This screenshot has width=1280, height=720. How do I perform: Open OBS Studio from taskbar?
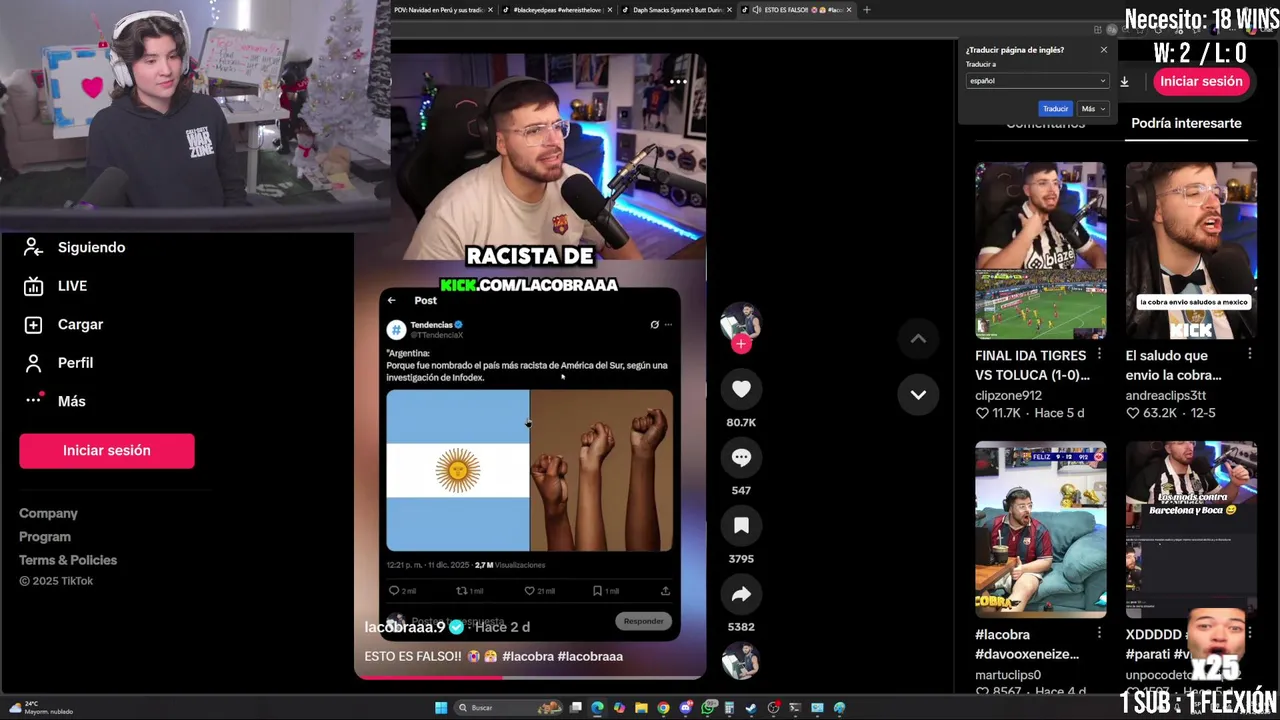(773, 708)
